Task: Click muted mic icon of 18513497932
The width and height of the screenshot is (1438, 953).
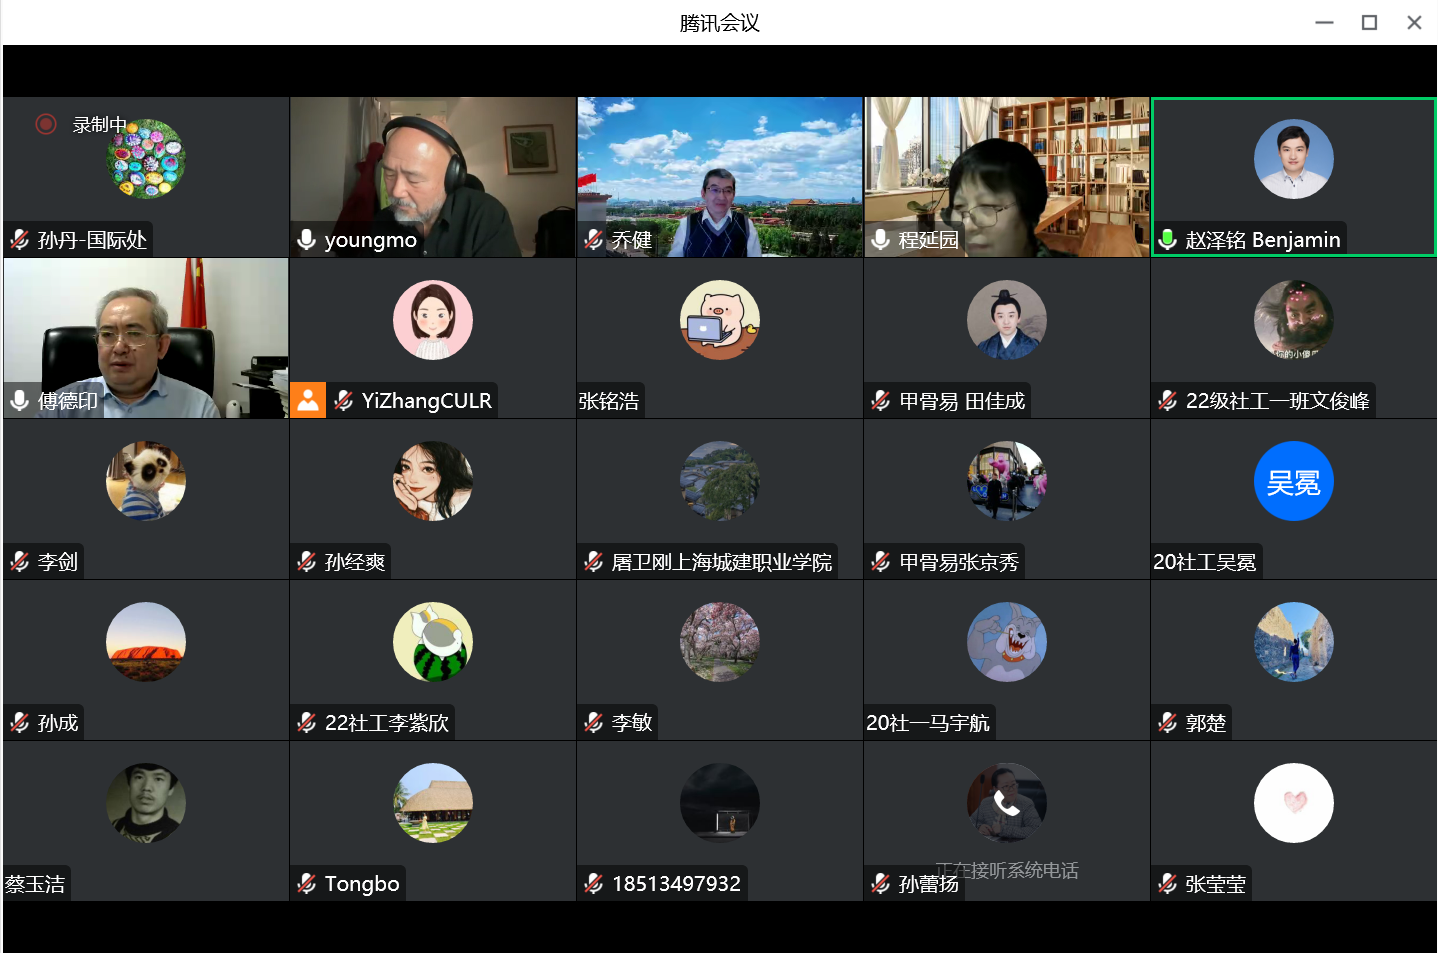Action: click(x=594, y=884)
